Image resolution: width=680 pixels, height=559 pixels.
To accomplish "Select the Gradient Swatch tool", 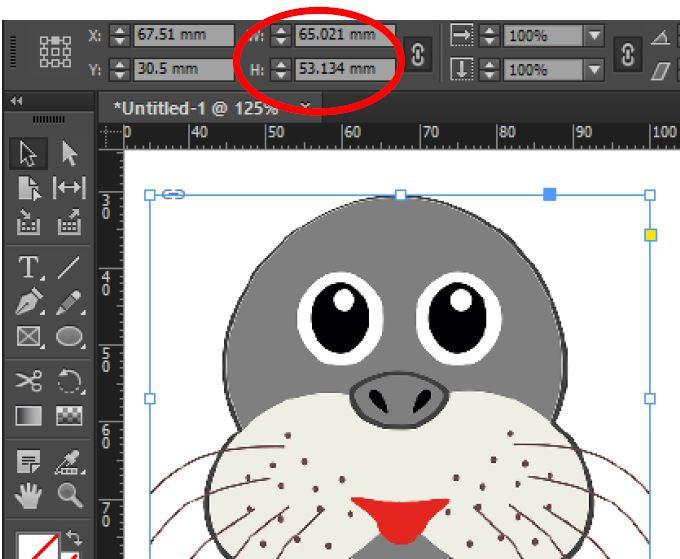I will (29, 415).
